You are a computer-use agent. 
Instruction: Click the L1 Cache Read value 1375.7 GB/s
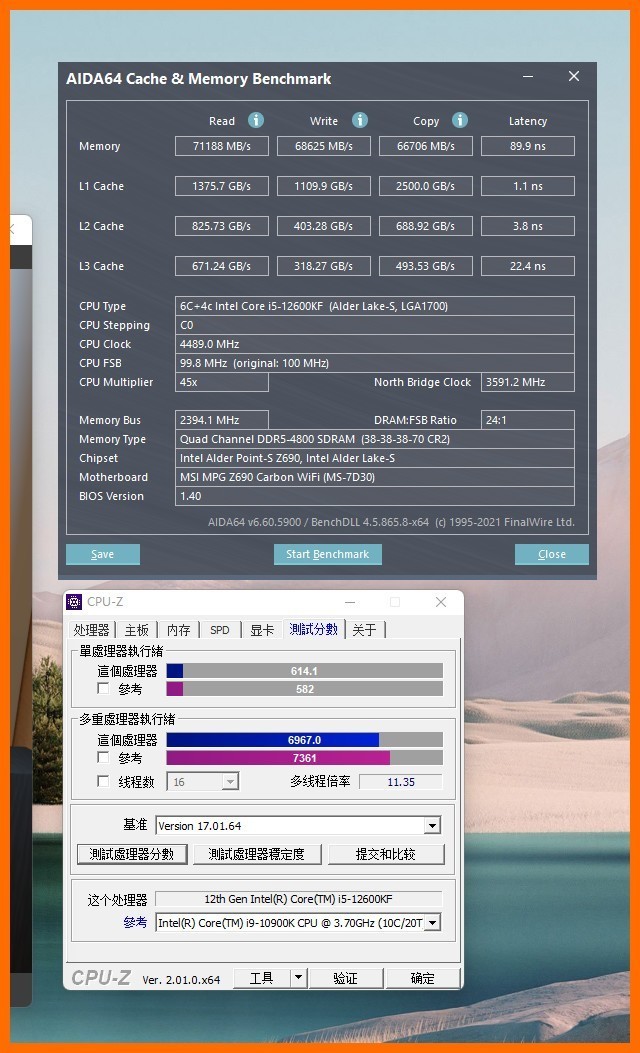tap(222, 186)
